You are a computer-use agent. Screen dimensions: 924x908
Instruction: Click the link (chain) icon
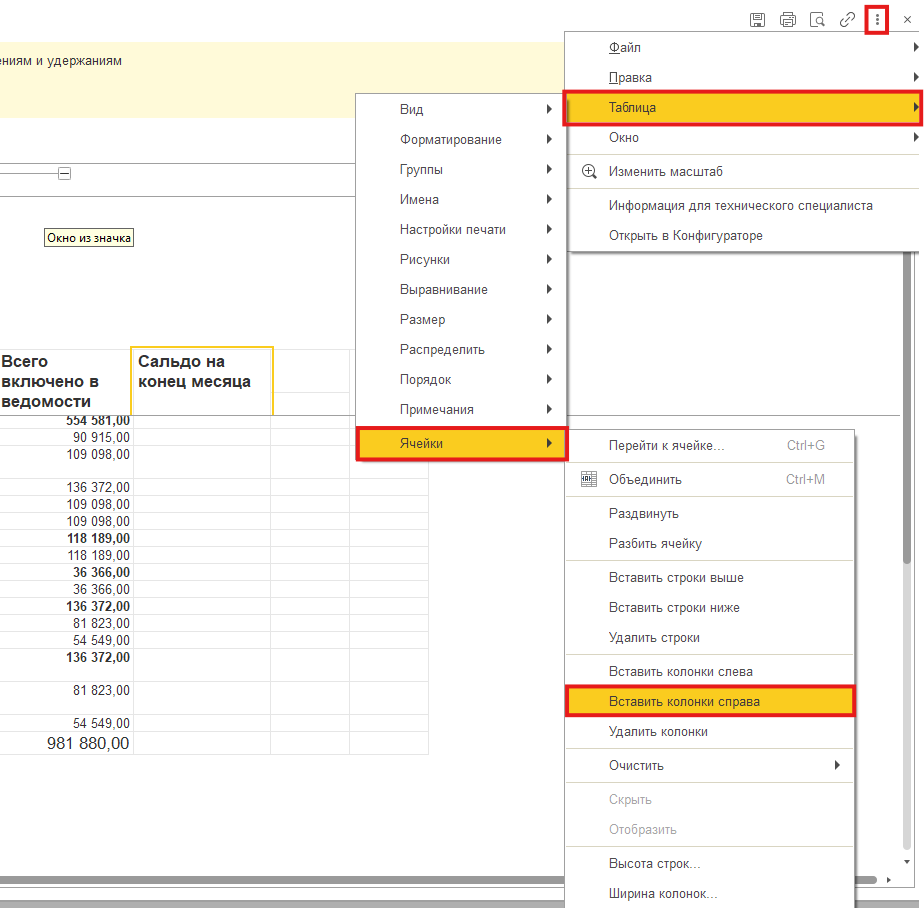click(x=847, y=20)
